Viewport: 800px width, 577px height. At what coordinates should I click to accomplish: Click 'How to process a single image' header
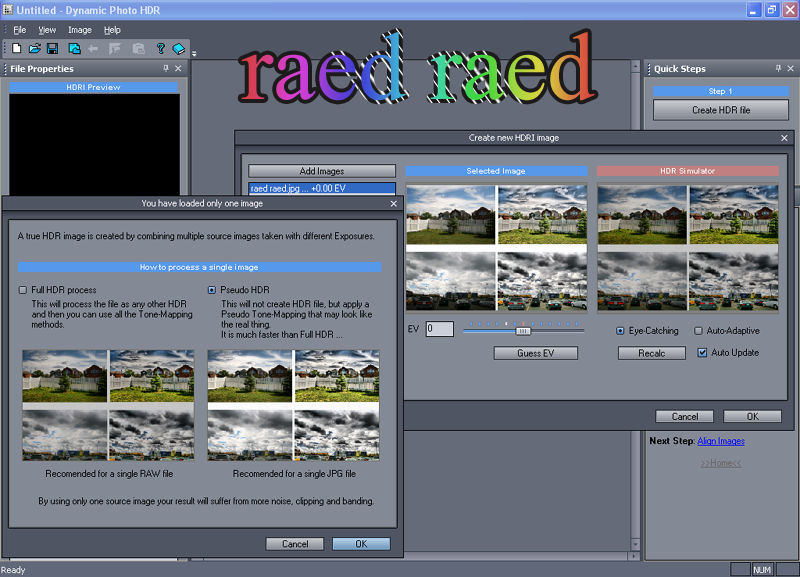tap(199, 267)
